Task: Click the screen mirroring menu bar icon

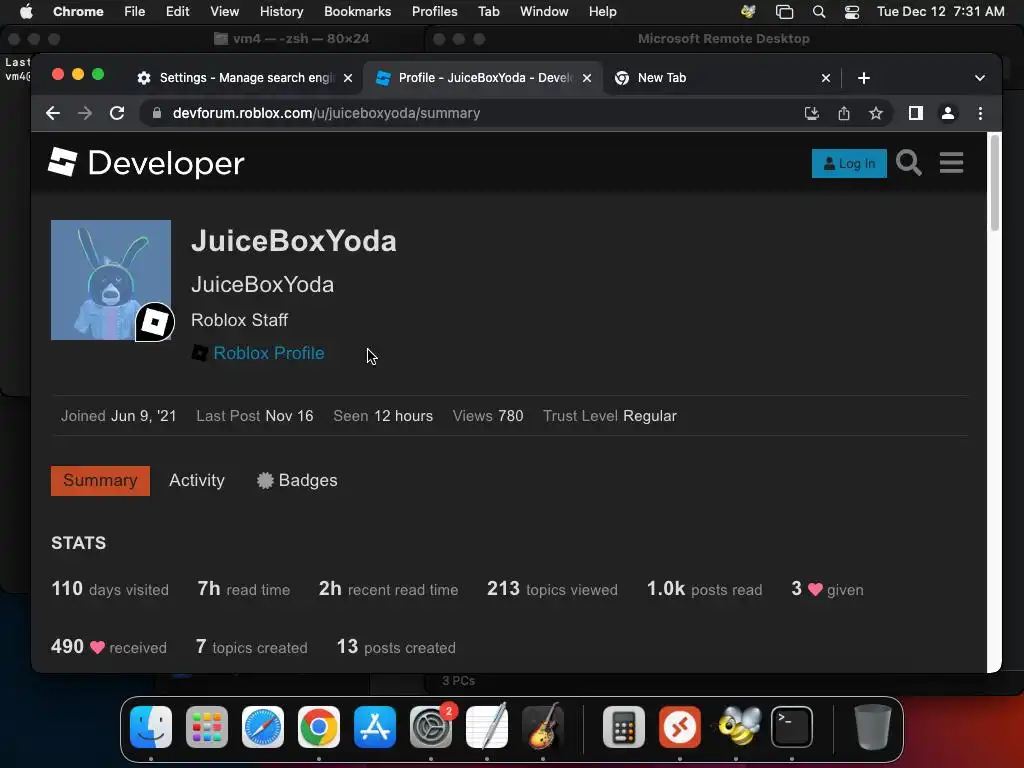Action: pos(784,12)
